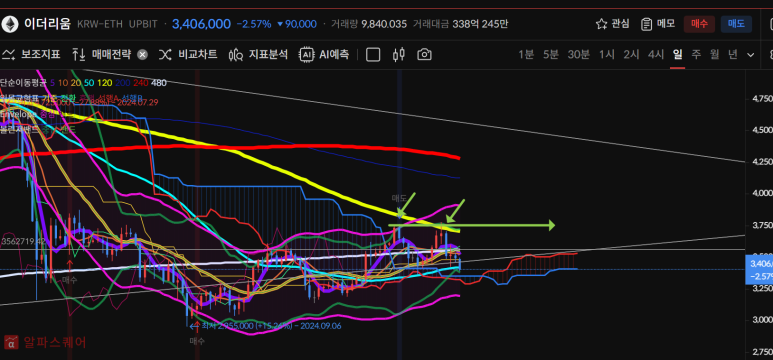773x360 pixels.
Task: Click the blue current price tag on axis
Action: pyautogui.click(x=759, y=269)
